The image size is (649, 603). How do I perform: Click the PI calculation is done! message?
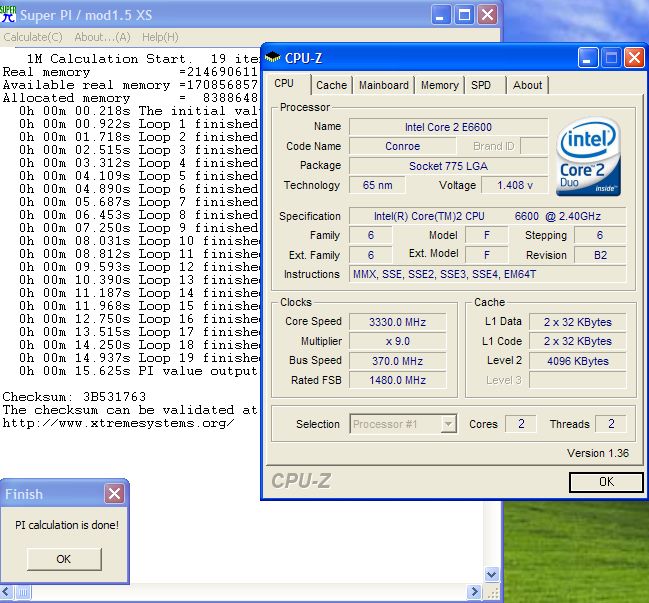(x=67, y=525)
